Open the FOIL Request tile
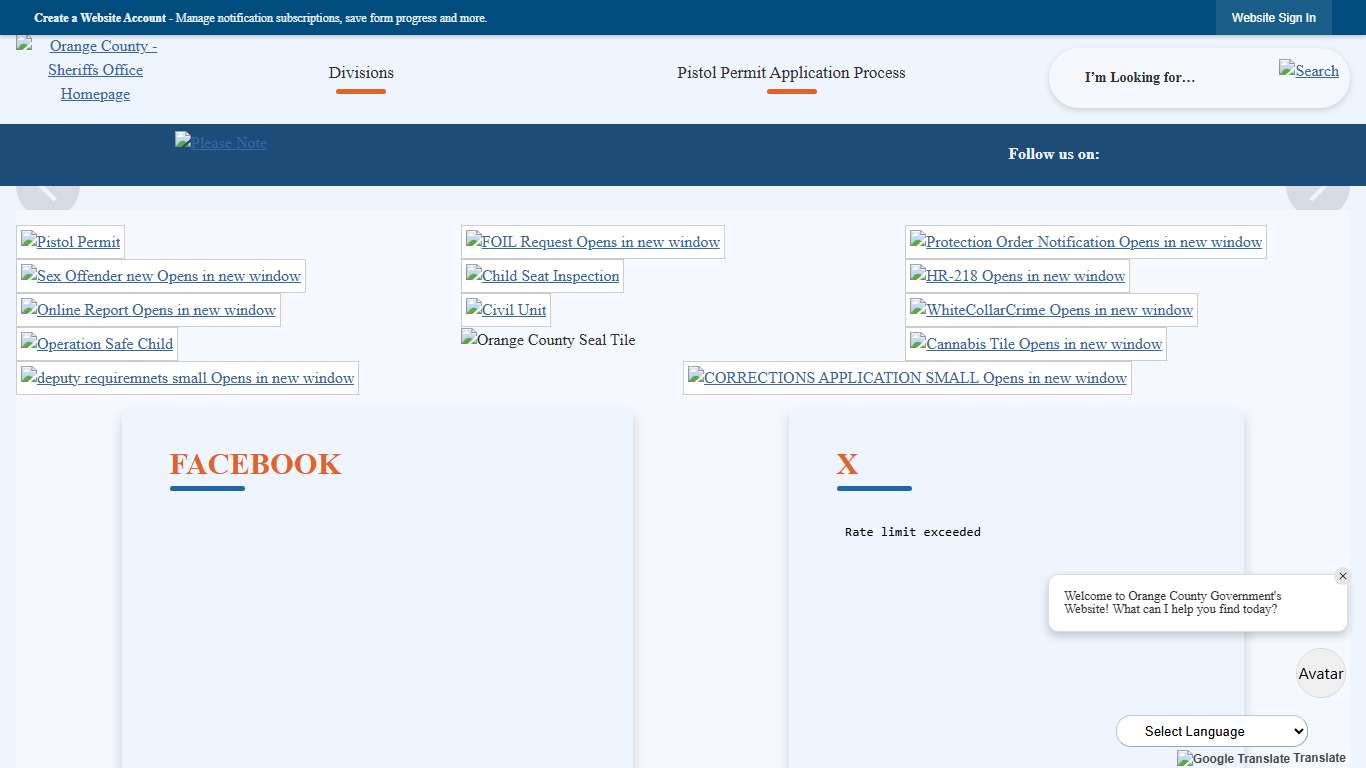This screenshot has width=1366, height=768. (592, 242)
